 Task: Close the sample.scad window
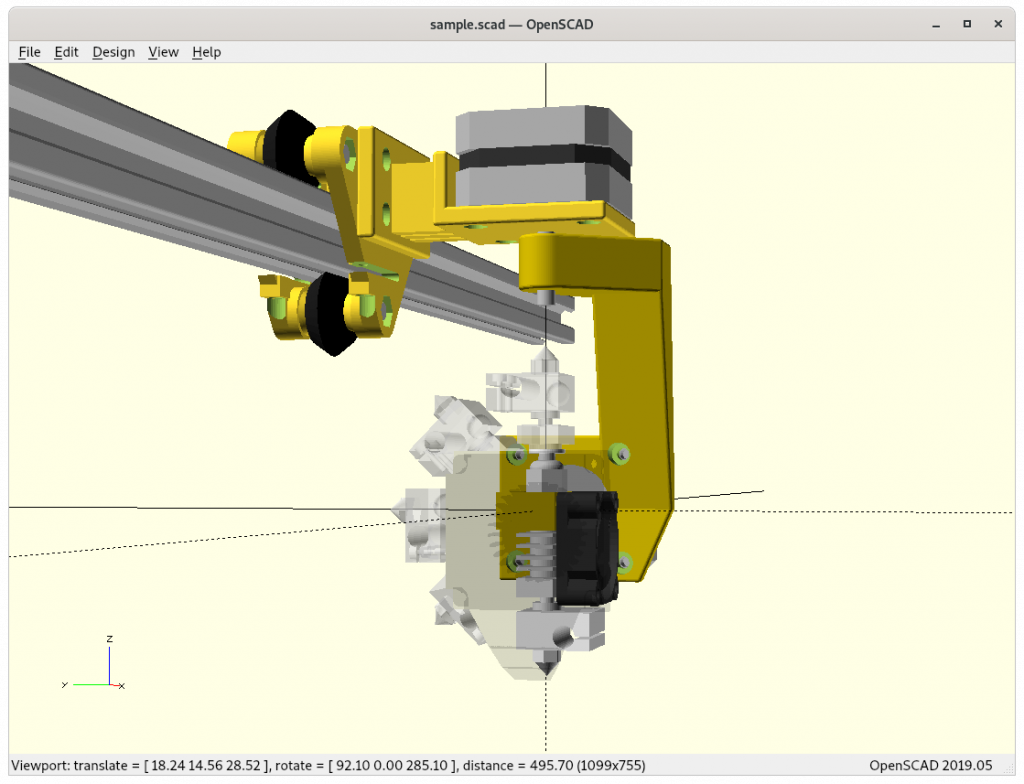(998, 24)
